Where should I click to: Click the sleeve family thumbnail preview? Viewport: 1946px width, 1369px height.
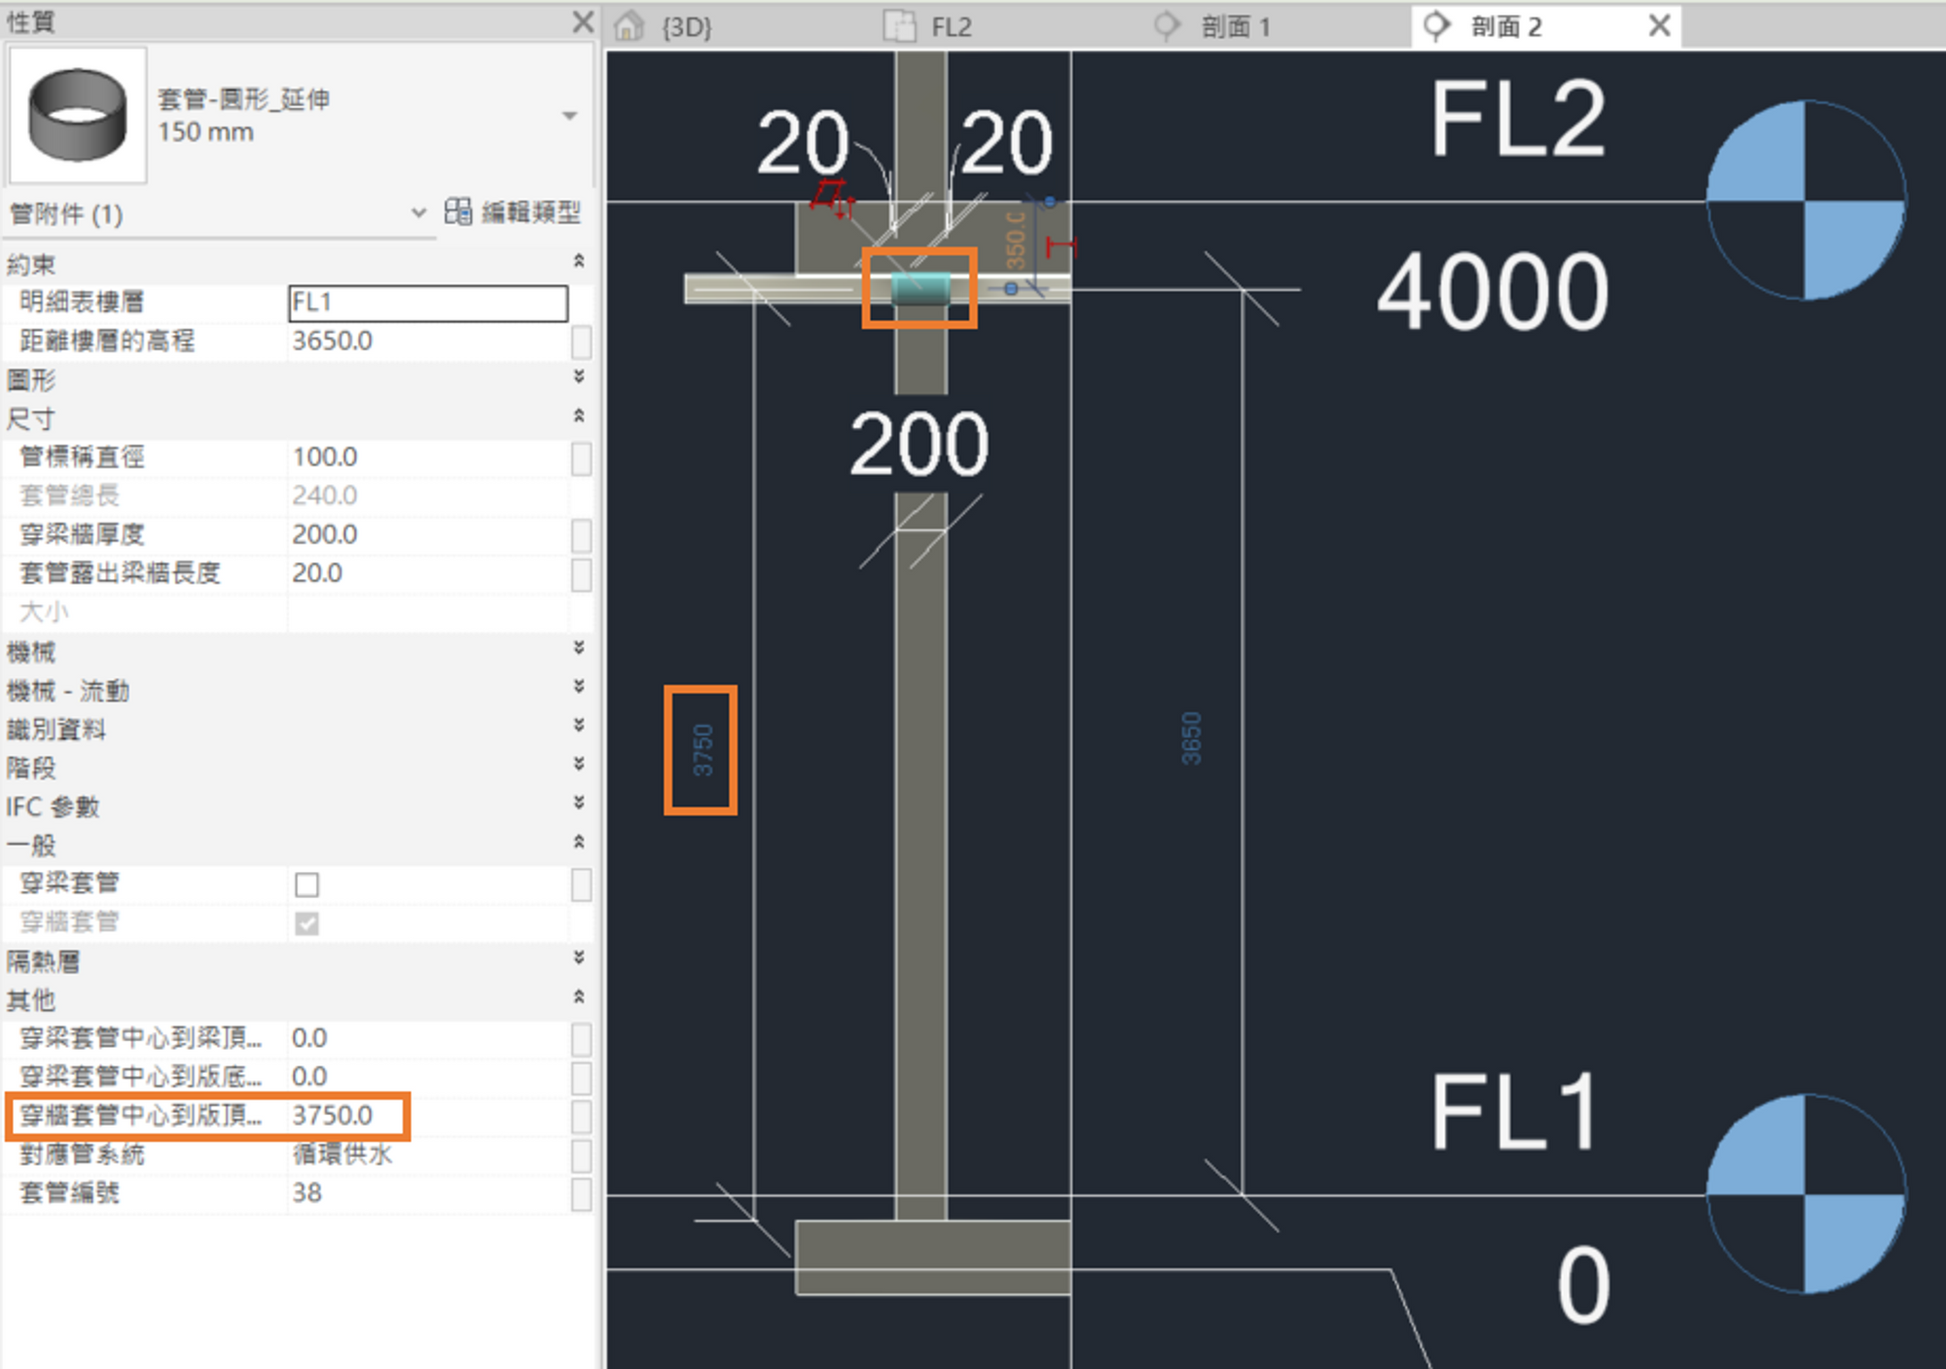(77, 114)
